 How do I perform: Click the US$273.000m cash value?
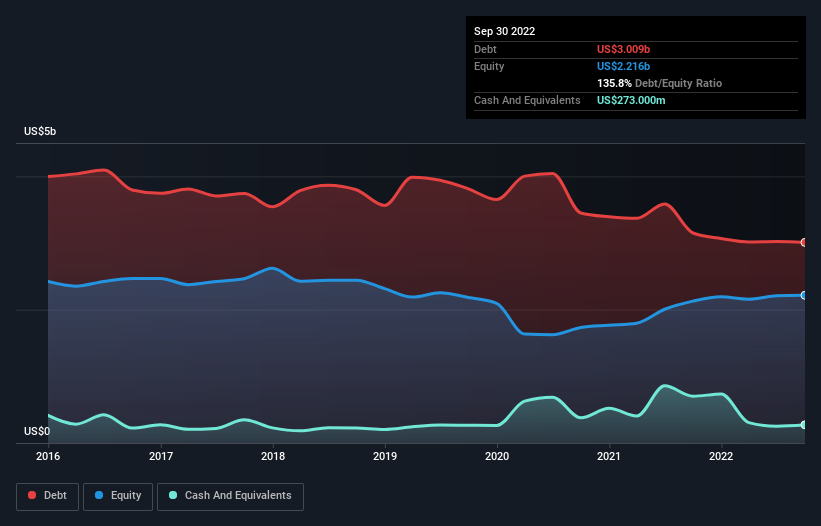coord(631,100)
